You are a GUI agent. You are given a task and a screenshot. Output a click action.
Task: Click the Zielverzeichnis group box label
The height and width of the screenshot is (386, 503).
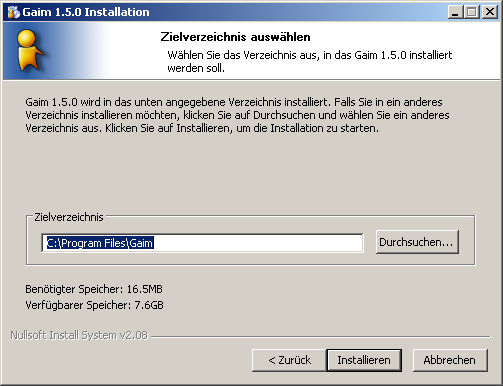pyautogui.click(x=69, y=217)
